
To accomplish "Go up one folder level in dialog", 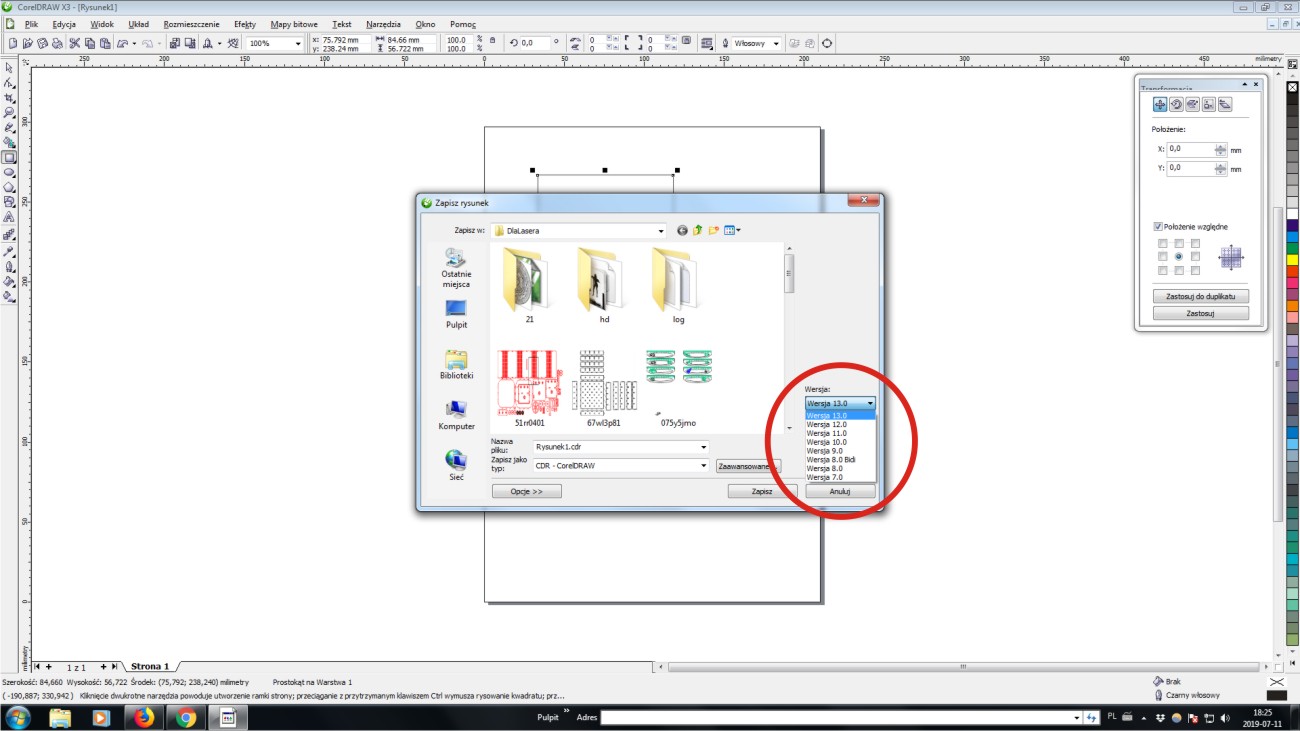I will coord(698,230).
